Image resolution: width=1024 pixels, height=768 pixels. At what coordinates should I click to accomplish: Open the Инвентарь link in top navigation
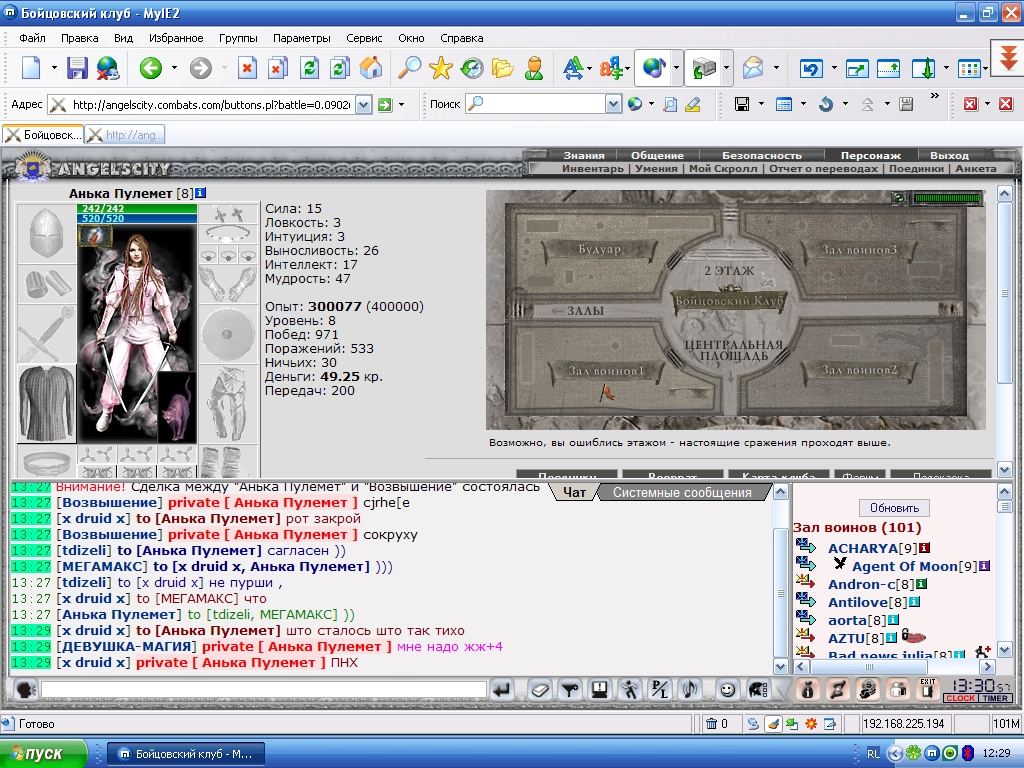592,168
